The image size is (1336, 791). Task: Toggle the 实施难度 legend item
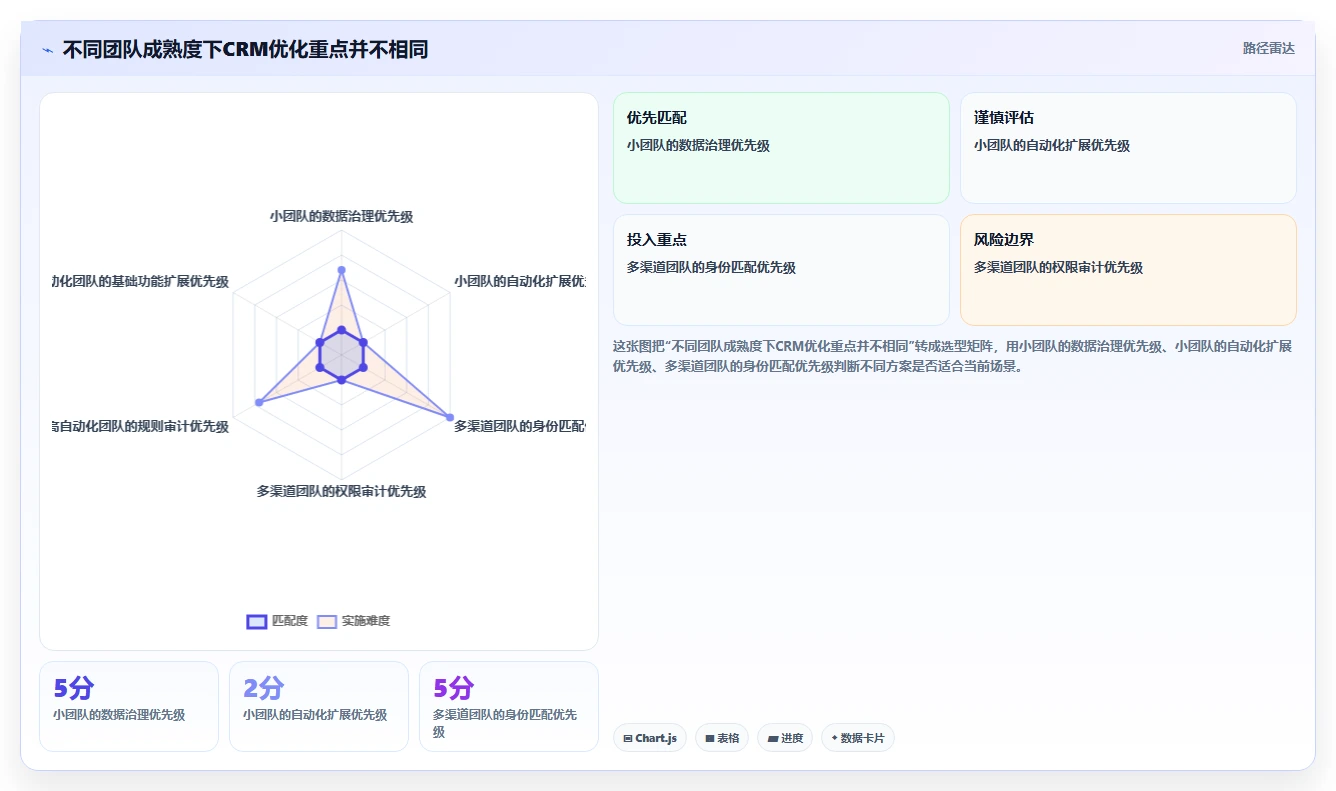pos(354,621)
